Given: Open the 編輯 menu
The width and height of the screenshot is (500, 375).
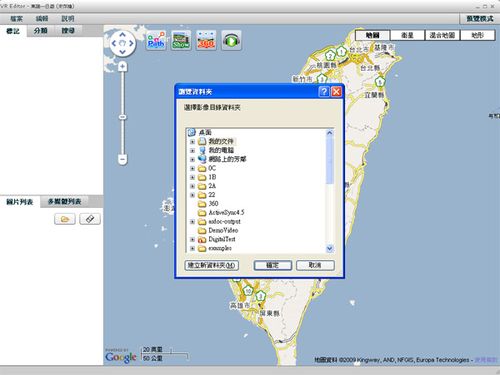Looking at the screenshot, I should pyautogui.click(x=42, y=19).
